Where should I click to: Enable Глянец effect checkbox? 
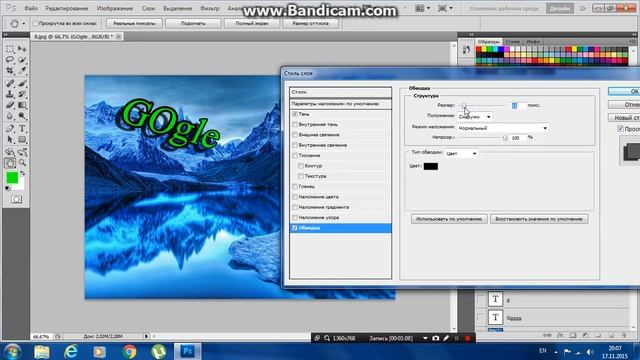pos(295,187)
